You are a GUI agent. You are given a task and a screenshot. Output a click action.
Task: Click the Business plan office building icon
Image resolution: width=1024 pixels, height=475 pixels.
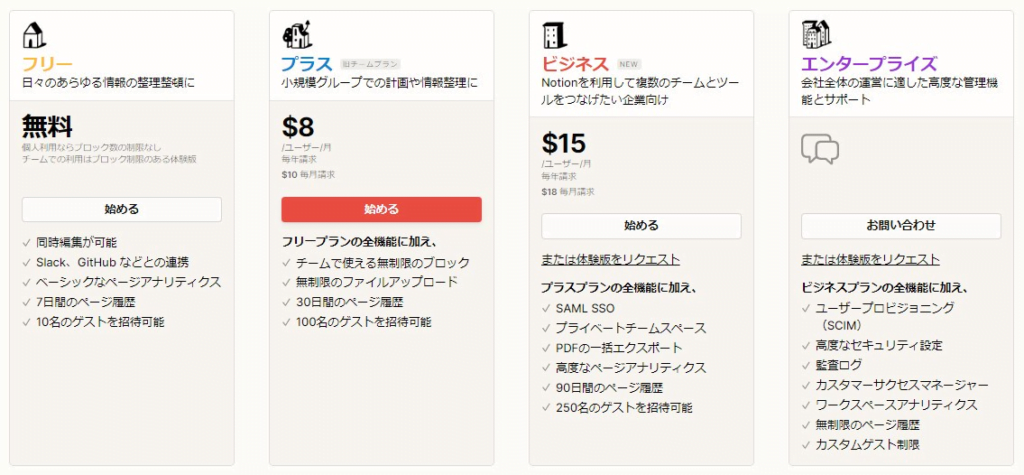555,35
